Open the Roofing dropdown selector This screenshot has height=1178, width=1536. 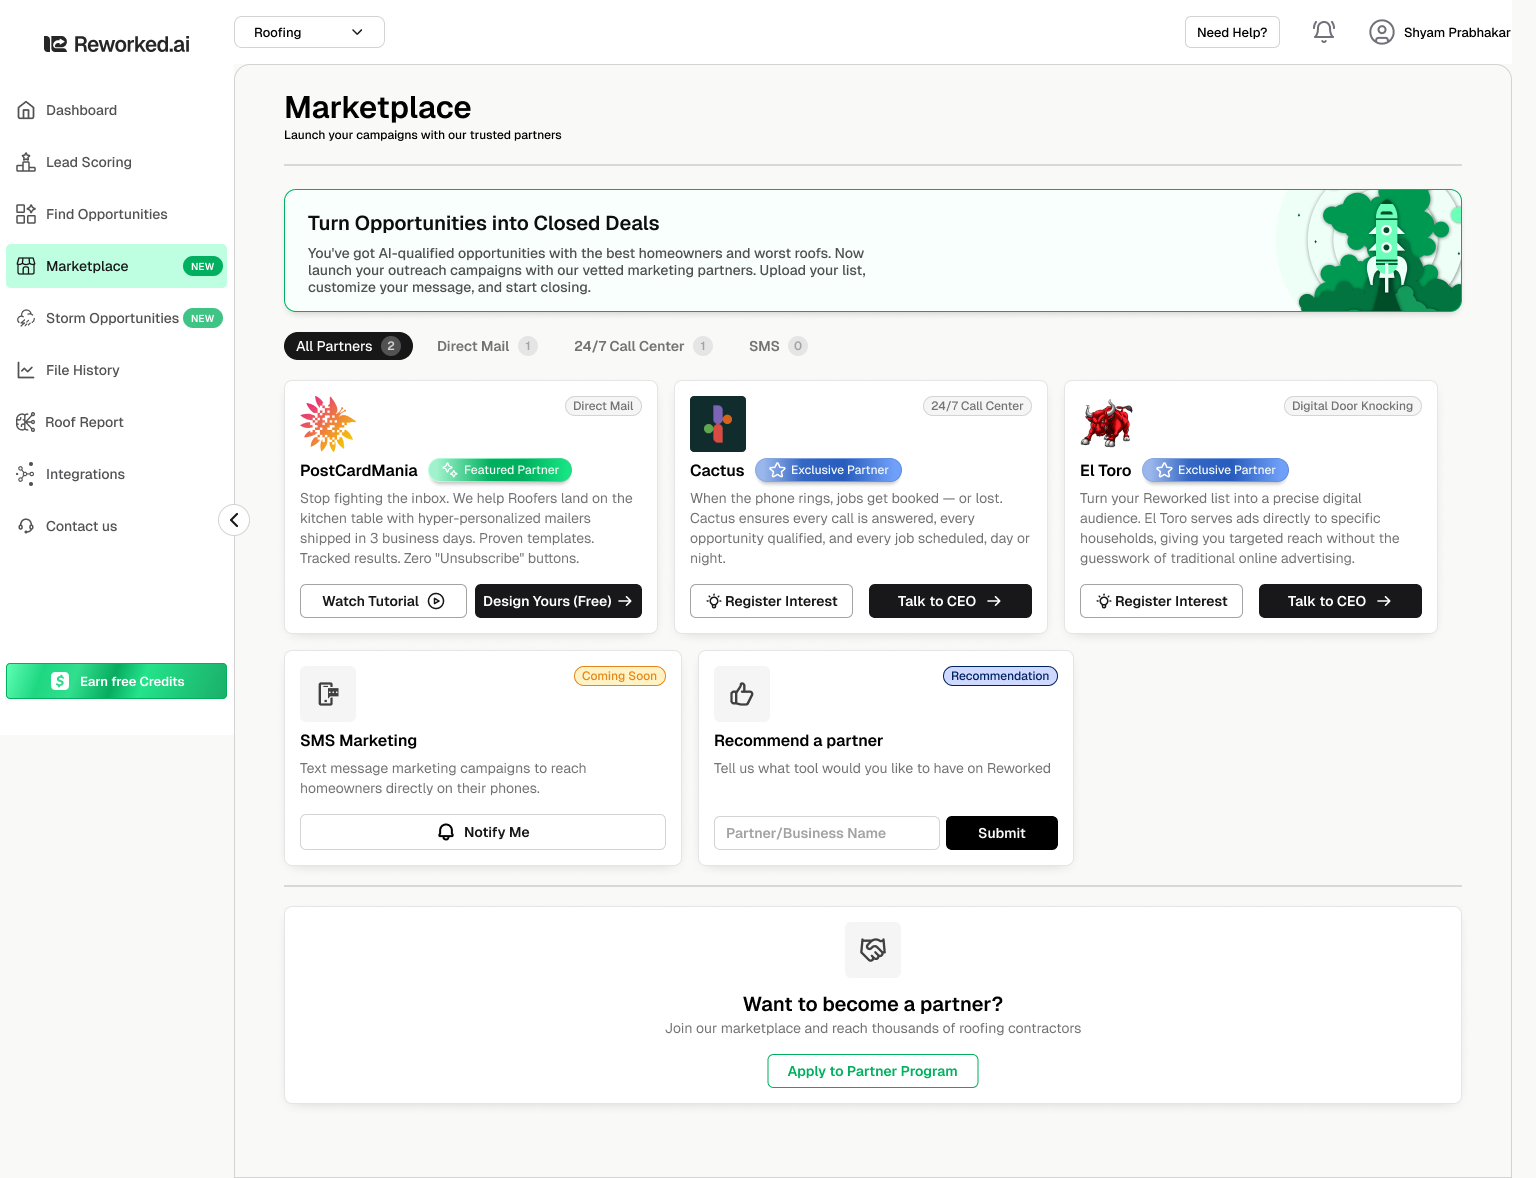pyautogui.click(x=308, y=31)
